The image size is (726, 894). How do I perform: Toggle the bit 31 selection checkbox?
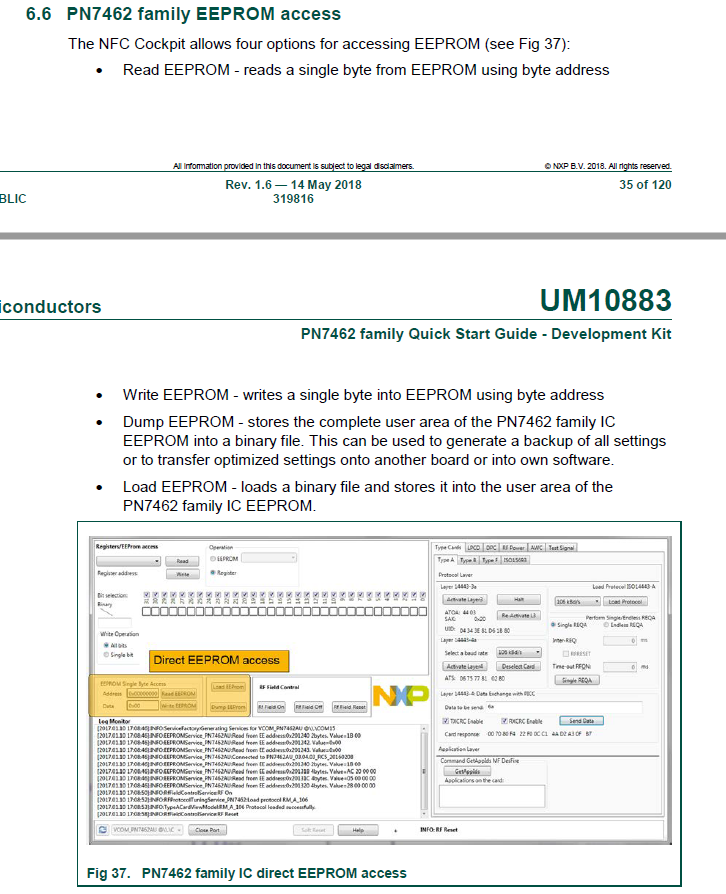[x=147, y=595]
